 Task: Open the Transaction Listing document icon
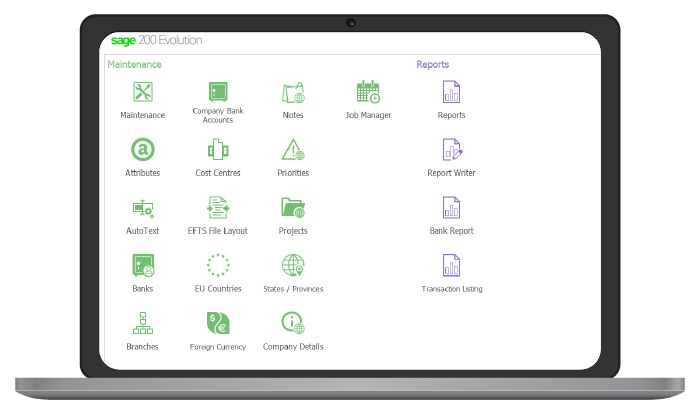point(451,265)
